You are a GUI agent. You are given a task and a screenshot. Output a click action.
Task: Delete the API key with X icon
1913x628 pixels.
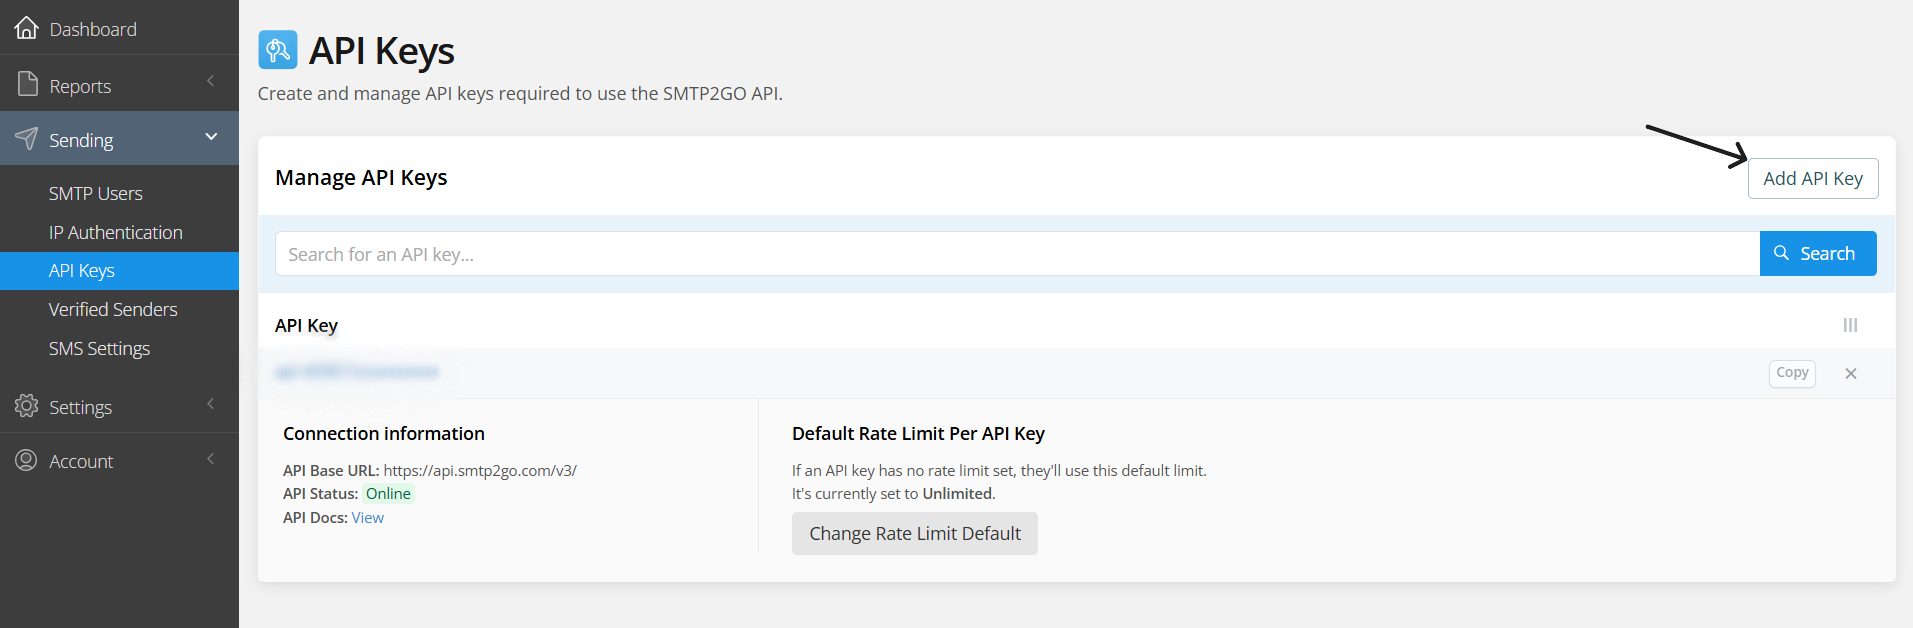click(x=1851, y=373)
